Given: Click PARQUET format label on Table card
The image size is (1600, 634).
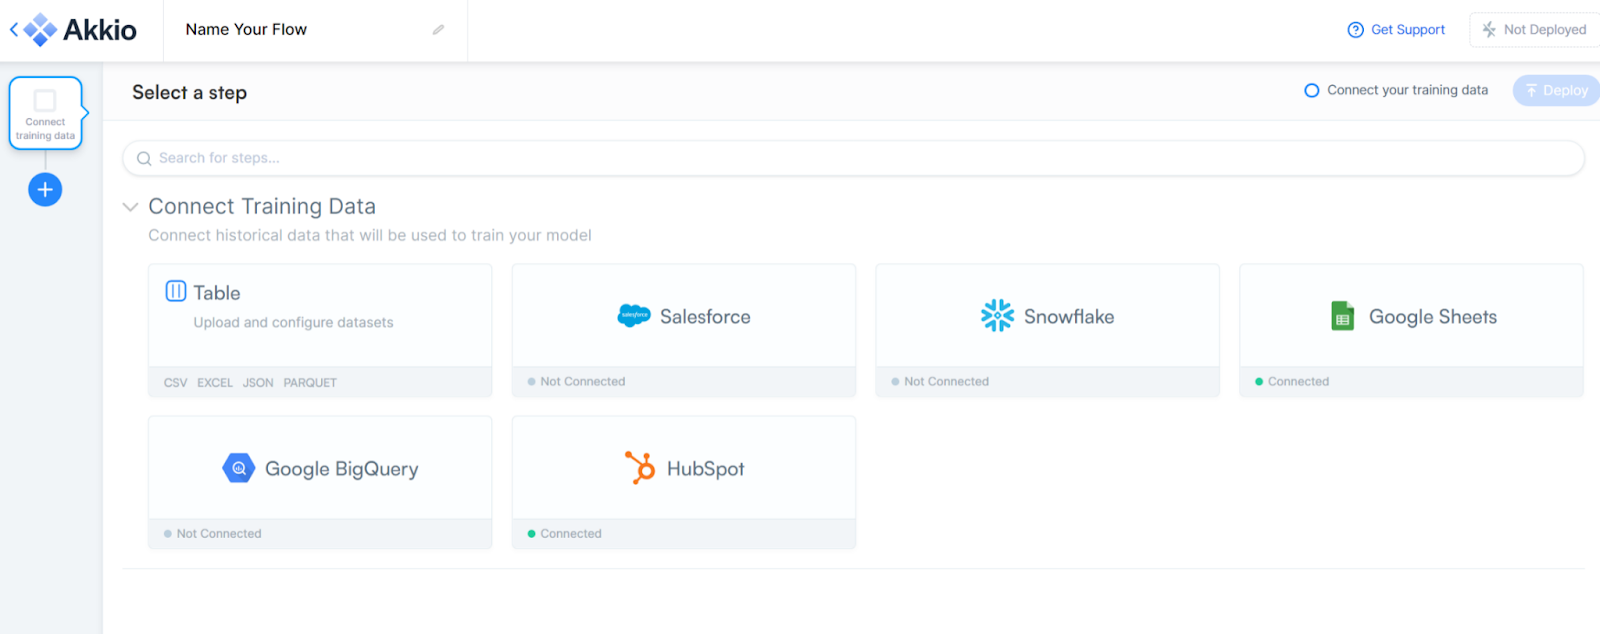Looking at the screenshot, I should tap(310, 383).
